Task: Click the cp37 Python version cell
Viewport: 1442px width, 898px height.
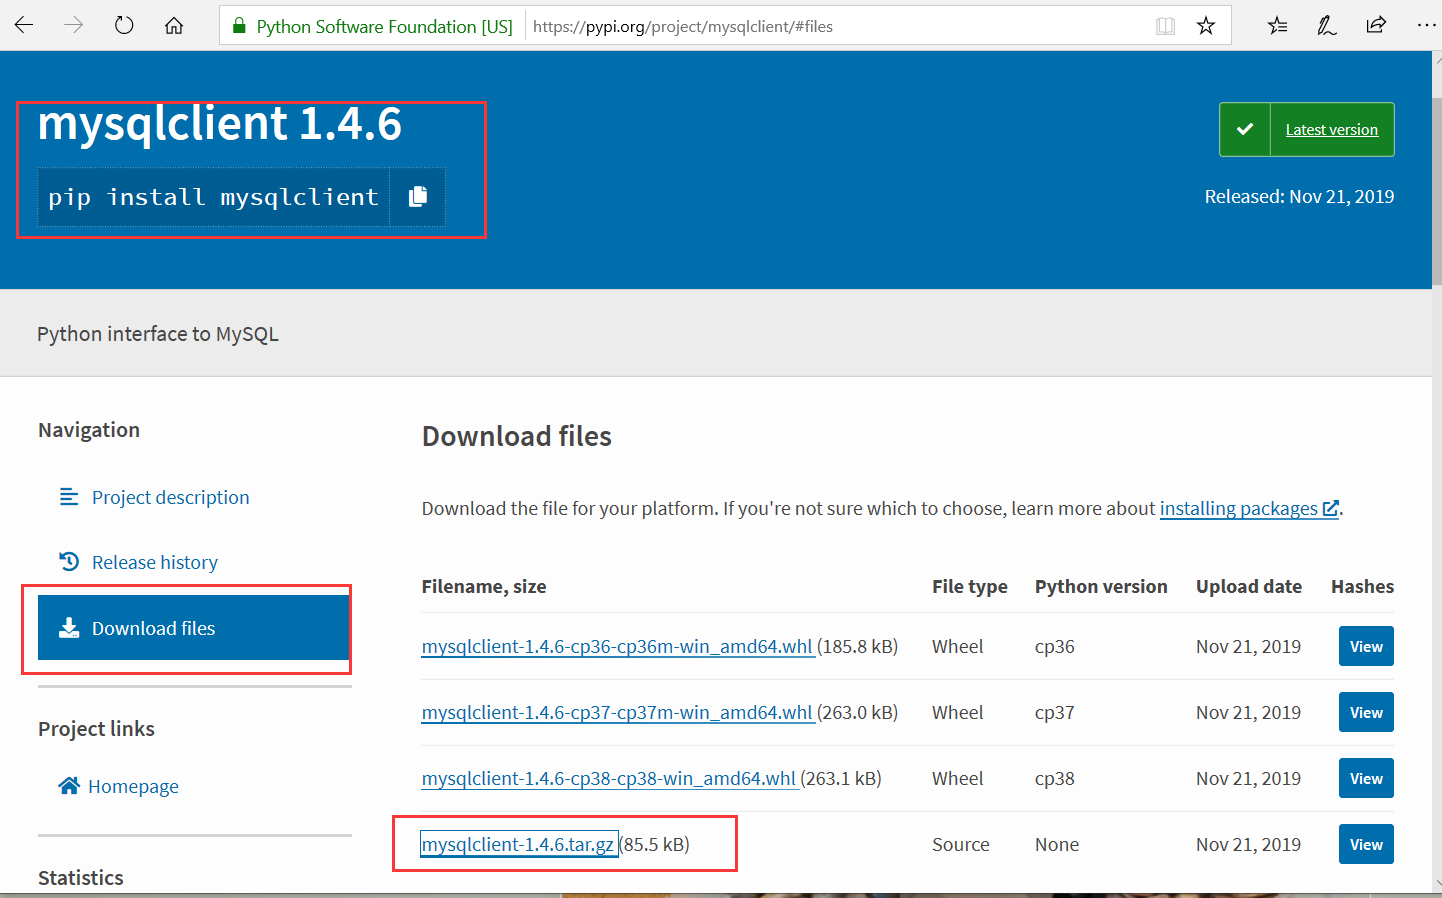Action: click(x=1055, y=712)
